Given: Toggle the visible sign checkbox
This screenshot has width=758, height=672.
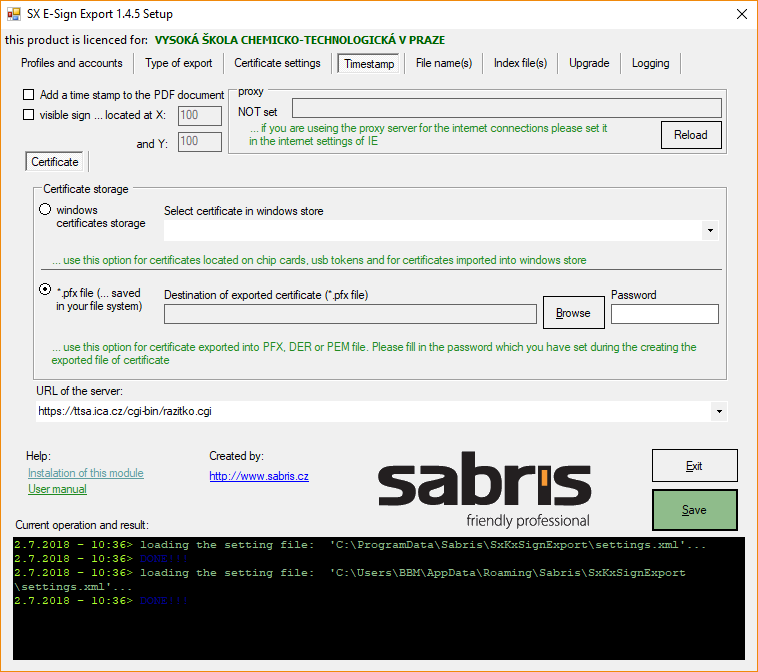Looking at the screenshot, I should [x=29, y=115].
